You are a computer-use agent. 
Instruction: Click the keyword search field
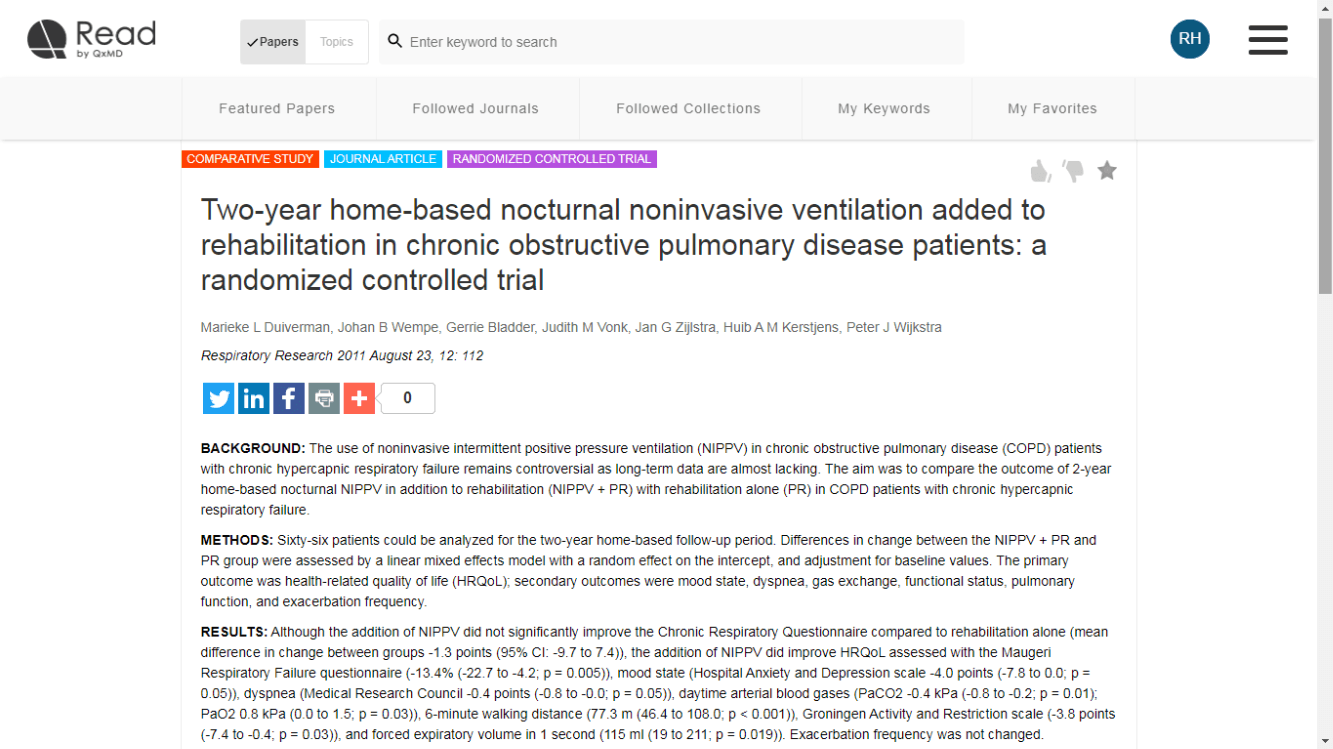680,42
